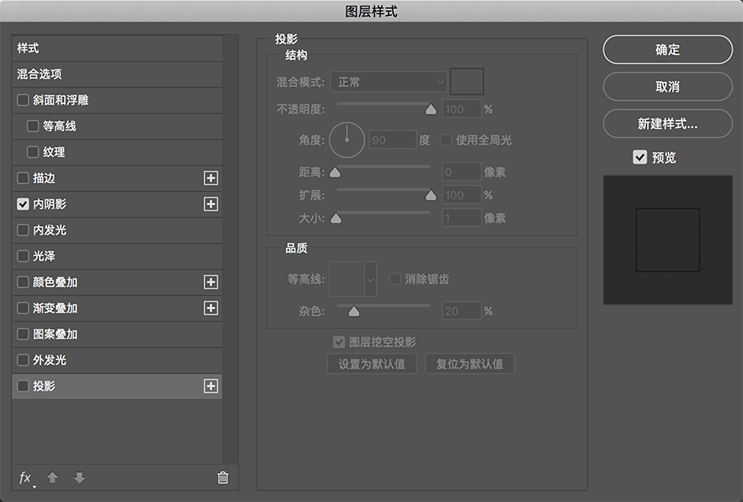Click the 距离 slider handle
Screen dimensions: 743x502
click(335, 172)
